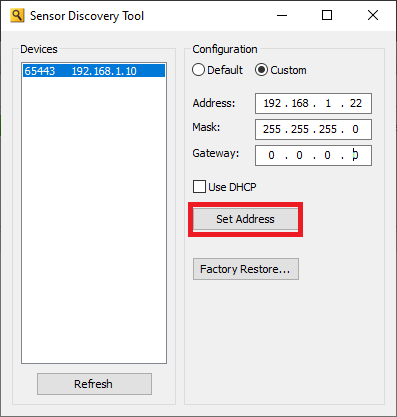Viewport: 397px width, 417px height.
Task: Click the Sensor Discovery Tool magnifier icon
Action: [x=17, y=16]
